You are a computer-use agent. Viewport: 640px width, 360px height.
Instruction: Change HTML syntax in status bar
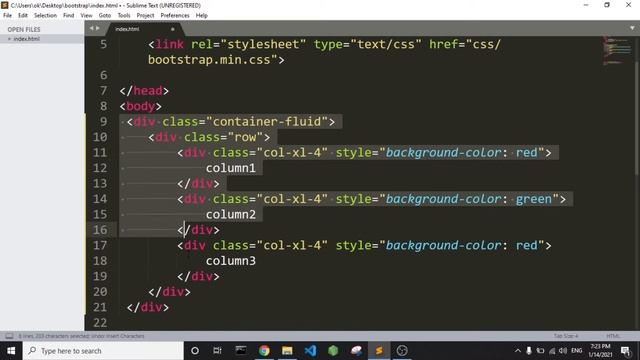(613, 336)
